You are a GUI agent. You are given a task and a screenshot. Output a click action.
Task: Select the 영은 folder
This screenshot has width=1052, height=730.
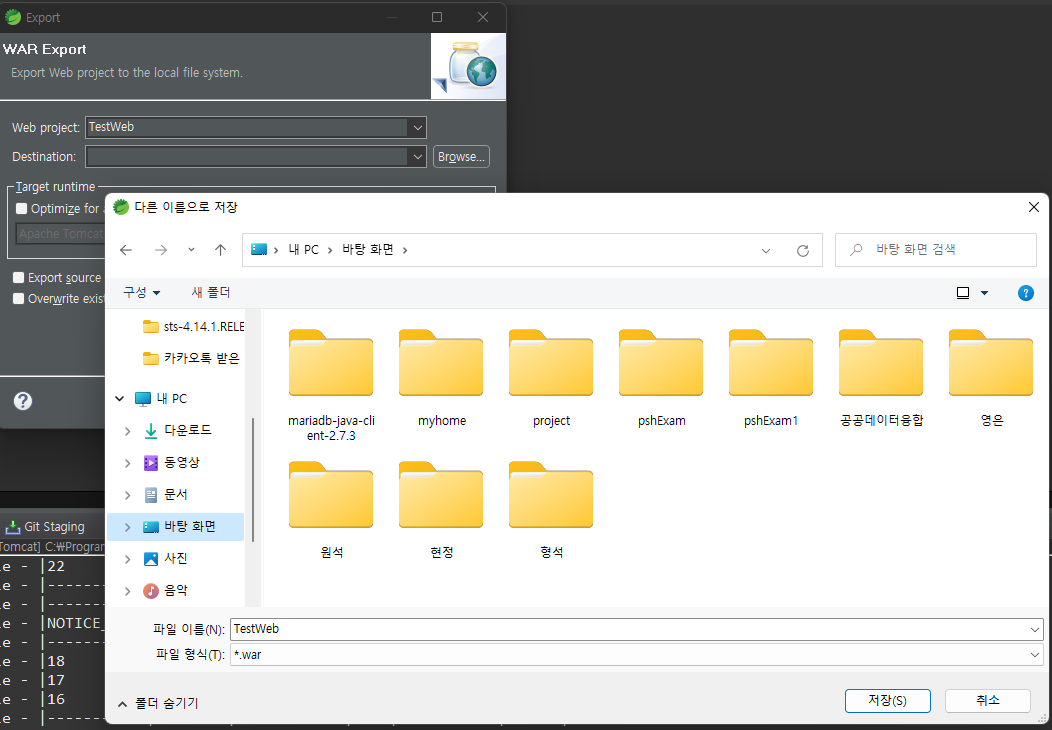point(991,379)
